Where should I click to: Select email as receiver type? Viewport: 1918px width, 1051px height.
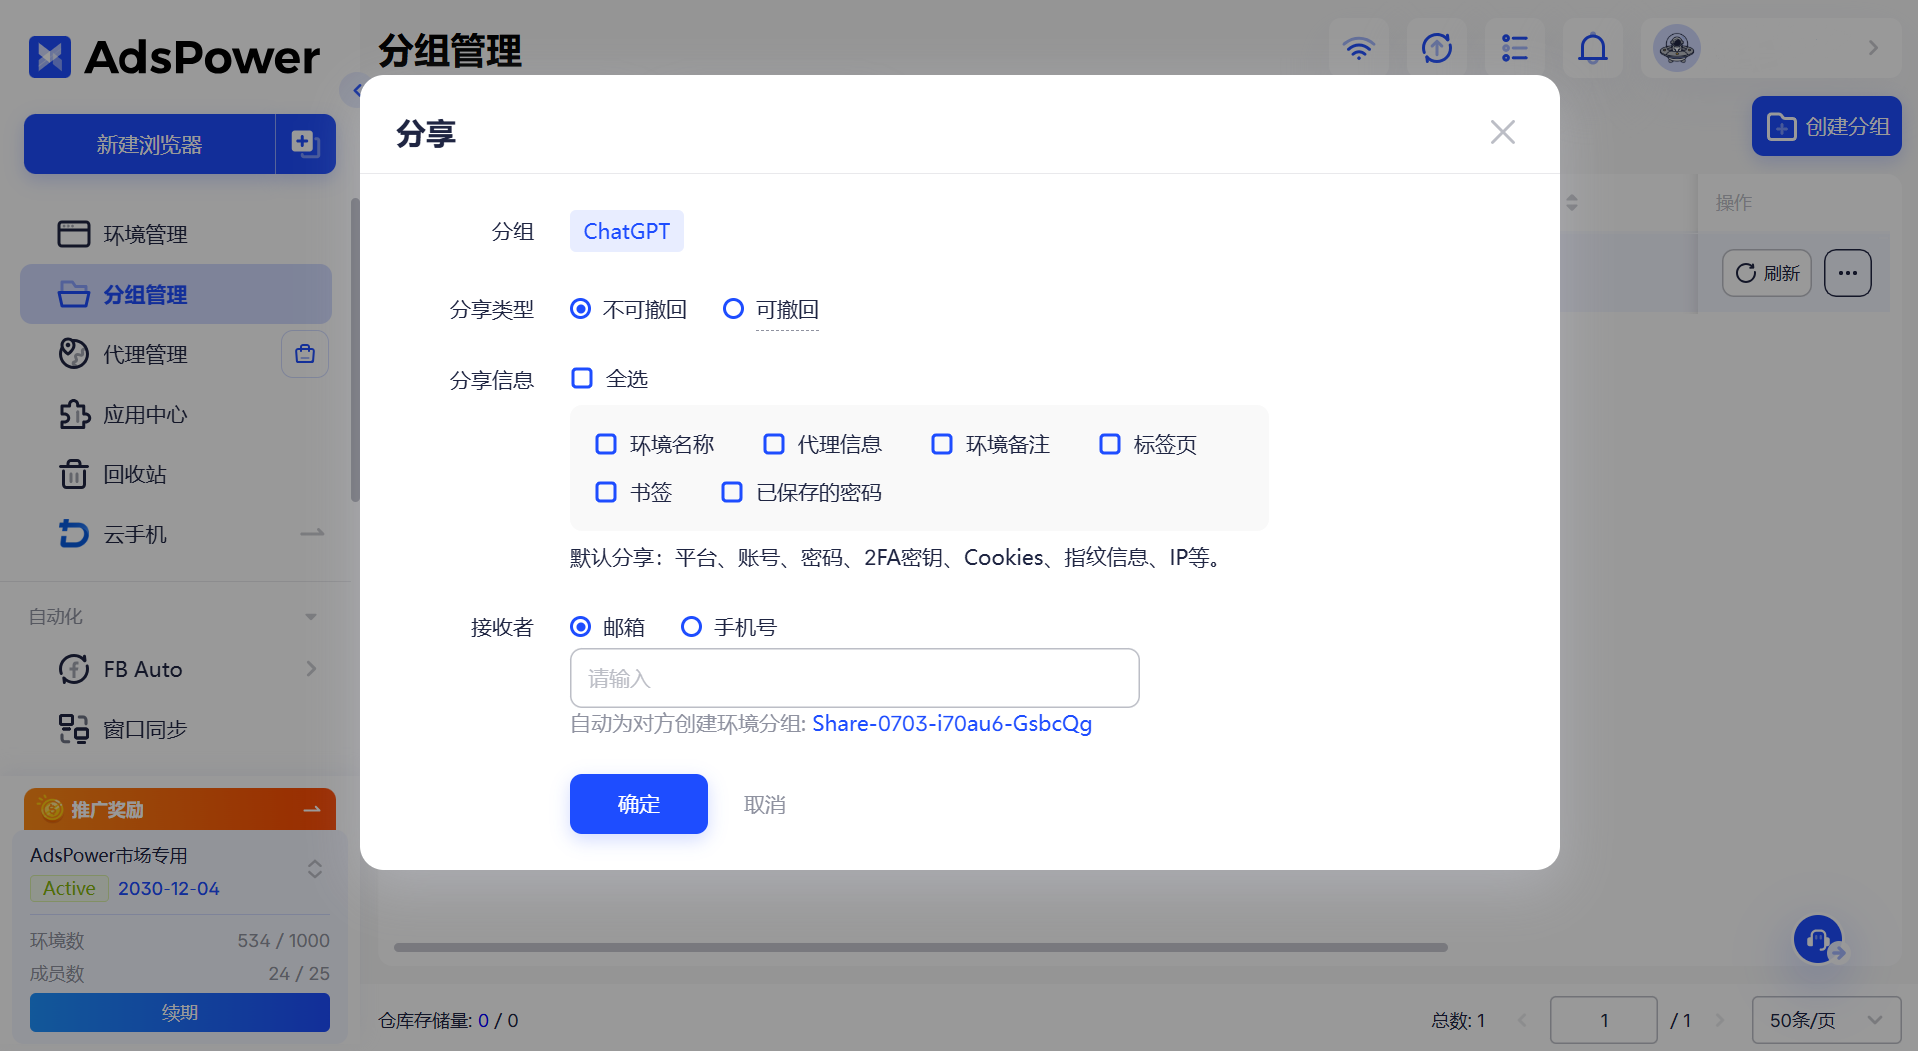click(x=580, y=627)
